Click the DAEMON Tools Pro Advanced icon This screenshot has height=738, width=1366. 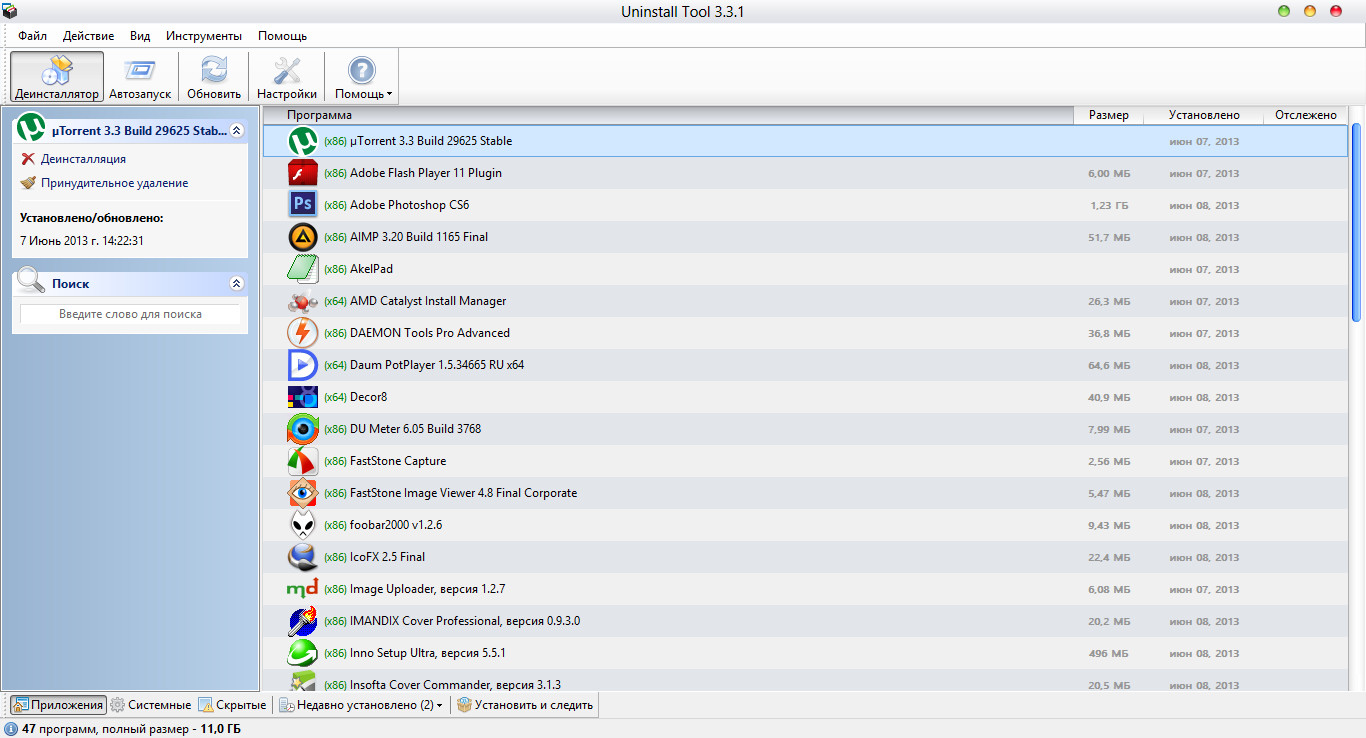click(302, 333)
